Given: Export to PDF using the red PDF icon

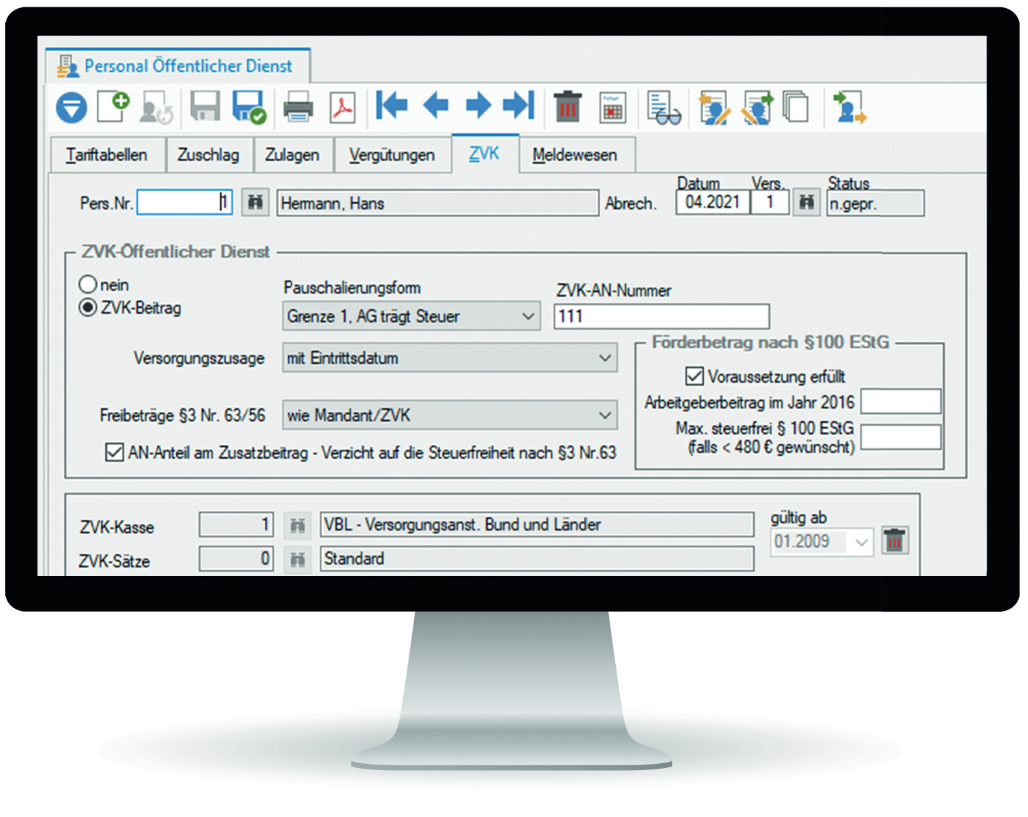Looking at the screenshot, I should 343,106.
